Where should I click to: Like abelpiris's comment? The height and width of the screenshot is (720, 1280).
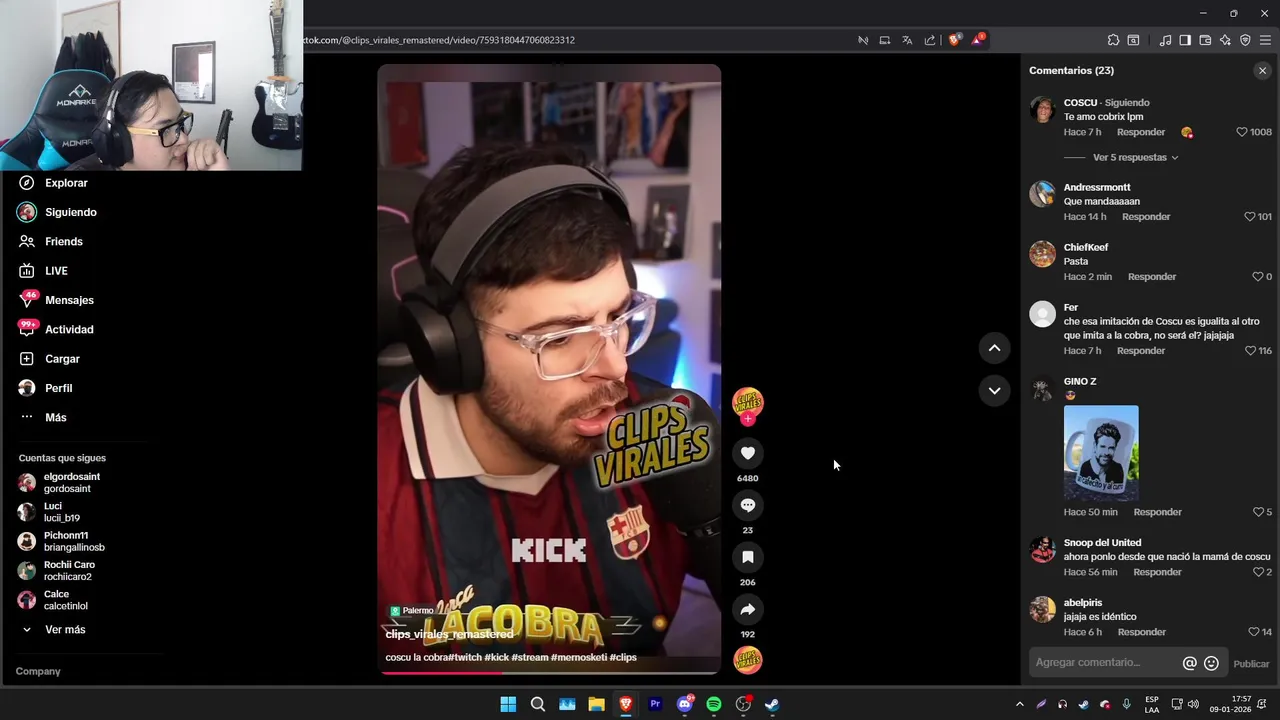[1253, 632]
